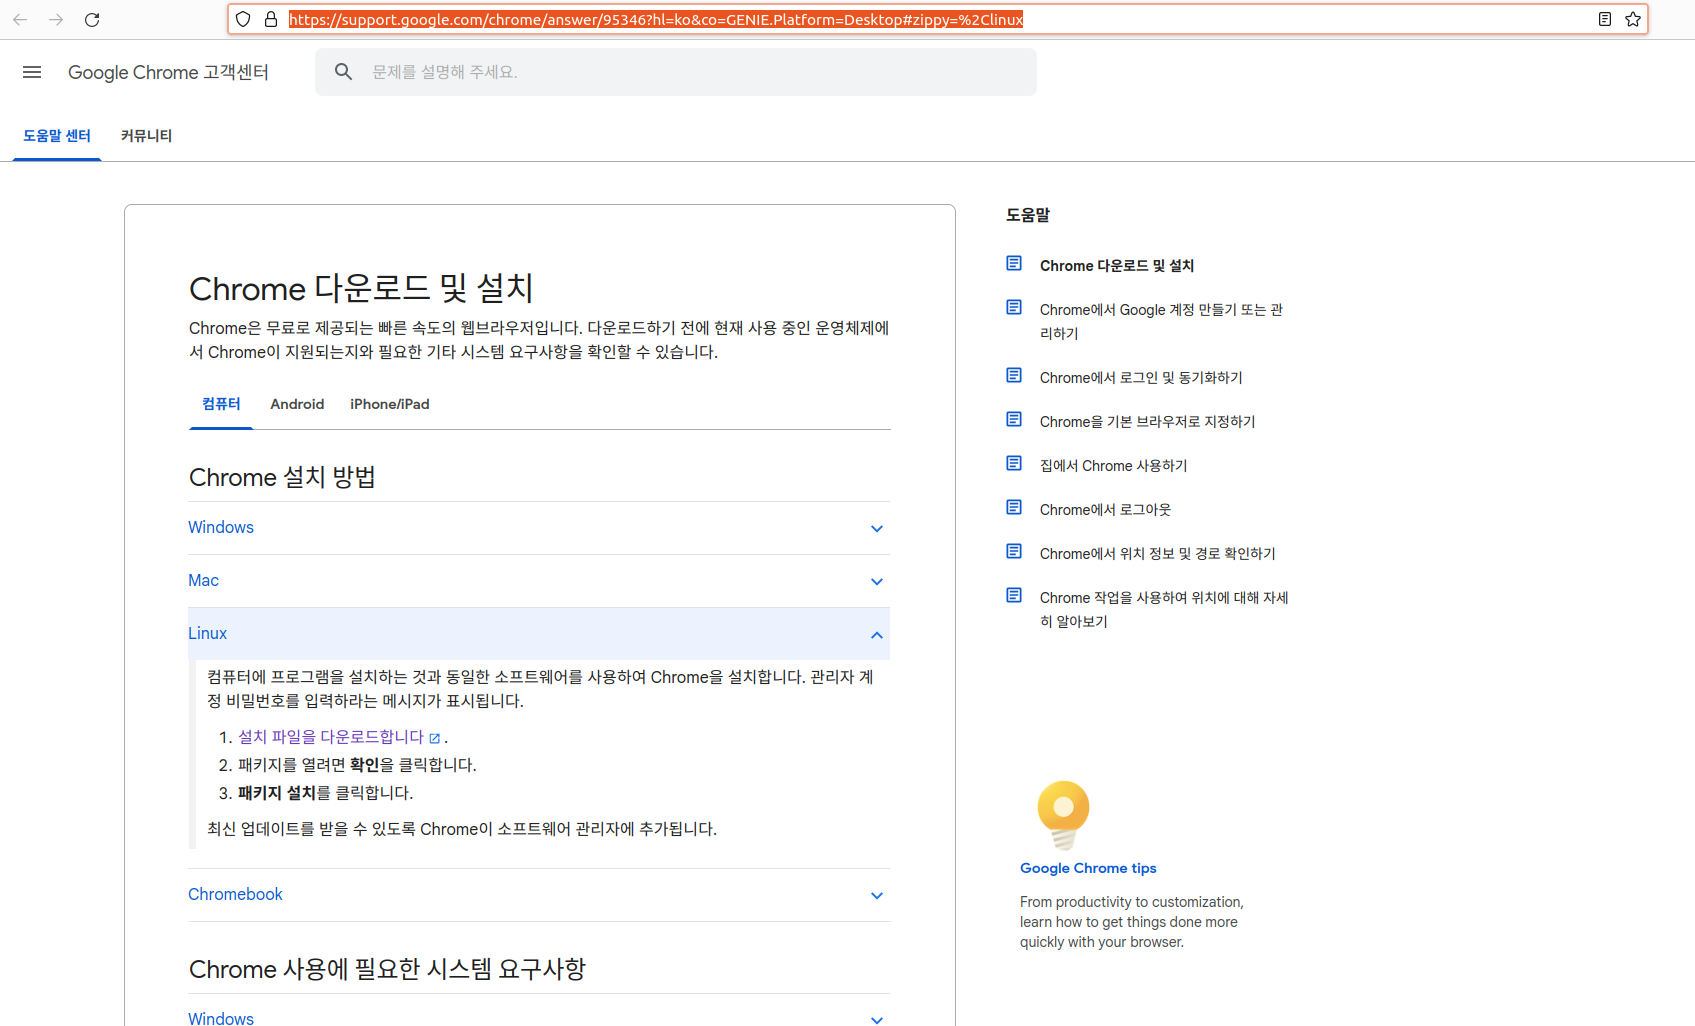
Task: Open Google Chrome tips link
Action: 1088,868
